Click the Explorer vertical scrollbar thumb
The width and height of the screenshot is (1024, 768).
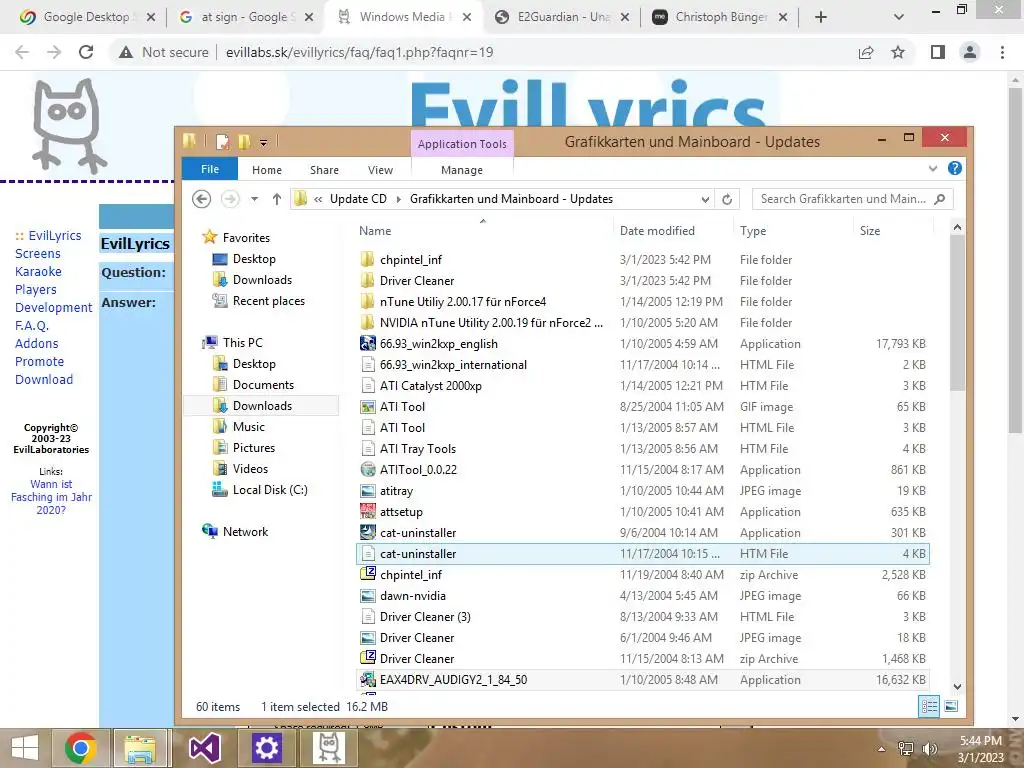(957, 313)
